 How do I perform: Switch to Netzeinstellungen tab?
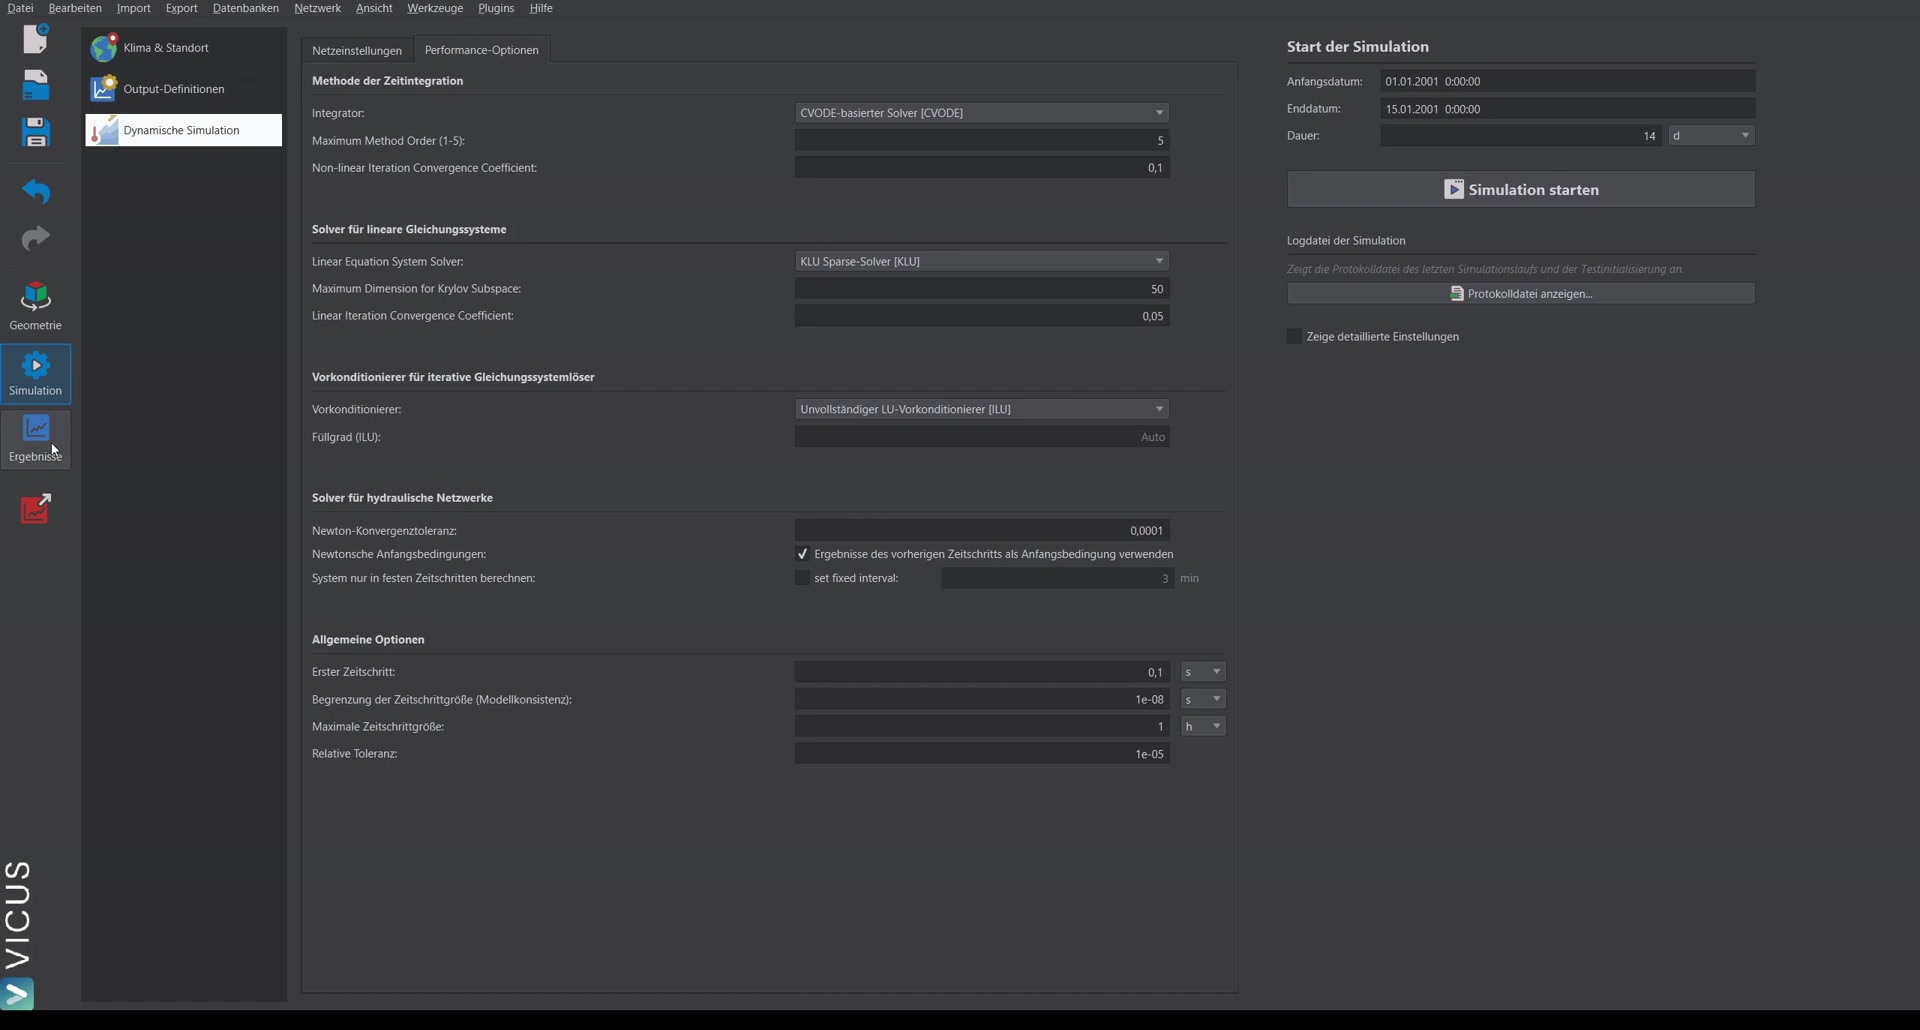click(x=357, y=50)
